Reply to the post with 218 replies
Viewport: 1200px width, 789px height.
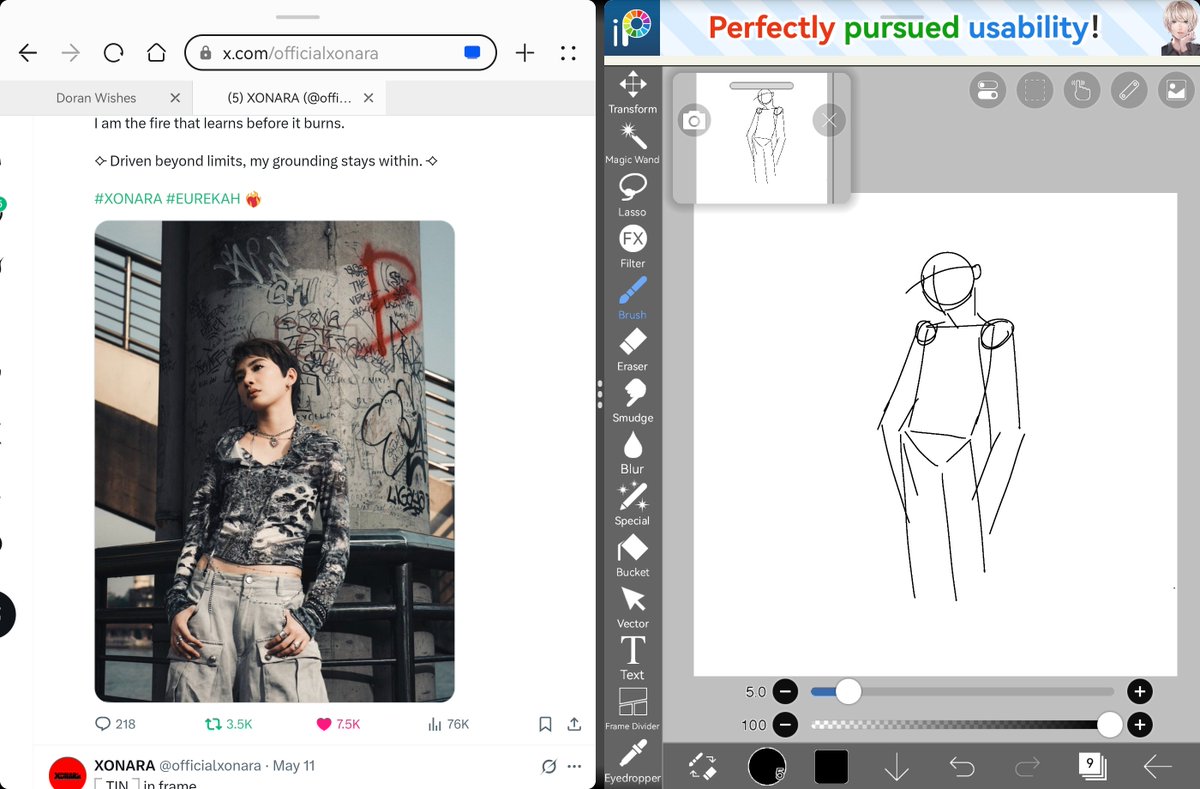[115, 724]
